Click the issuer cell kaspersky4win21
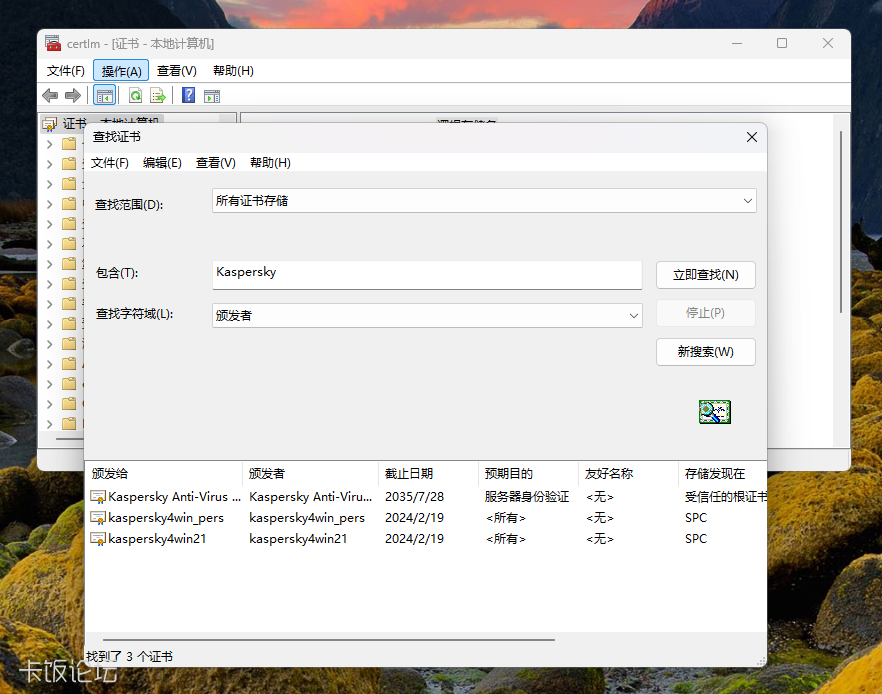This screenshot has height=694, width=882. click(x=298, y=539)
